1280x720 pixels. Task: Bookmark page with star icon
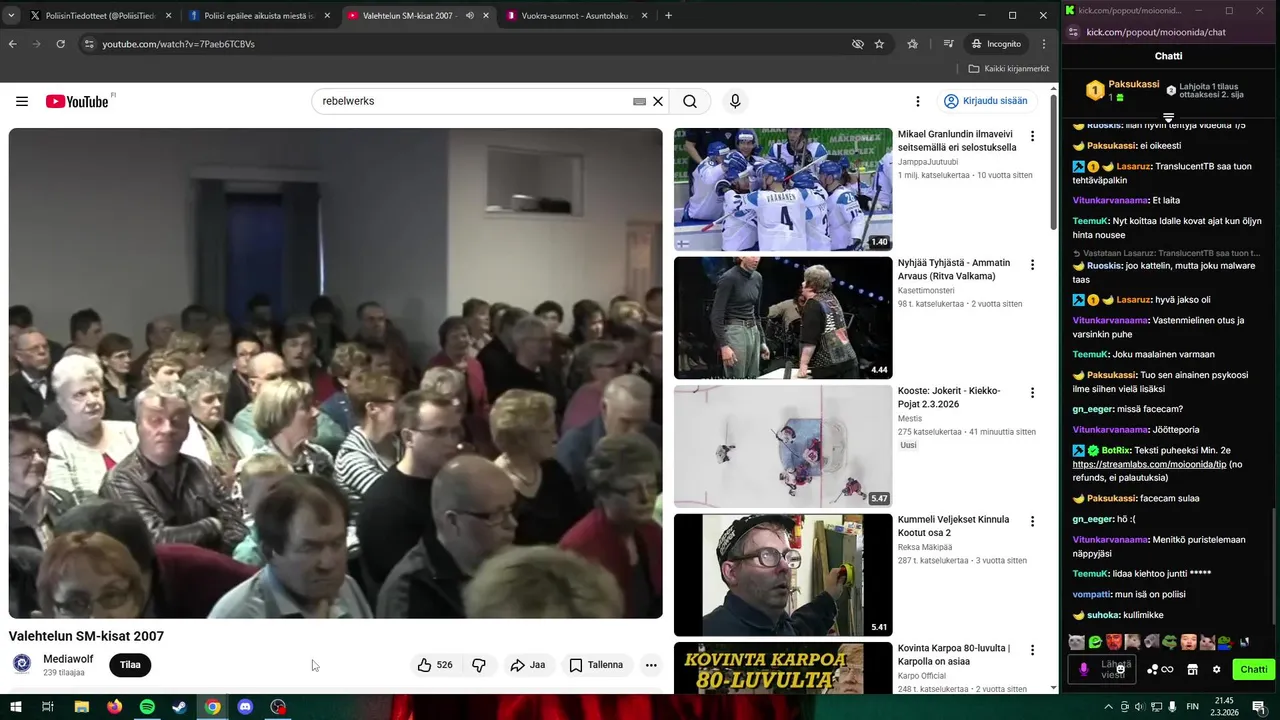pyautogui.click(x=879, y=44)
